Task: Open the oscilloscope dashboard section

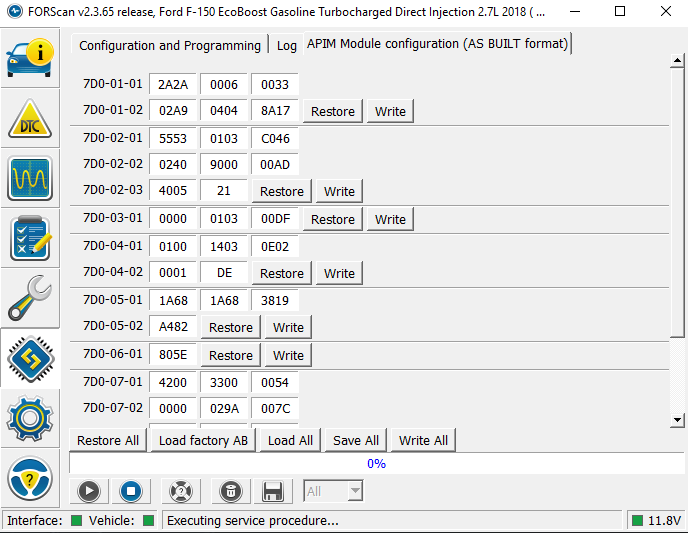Action: [30, 179]
